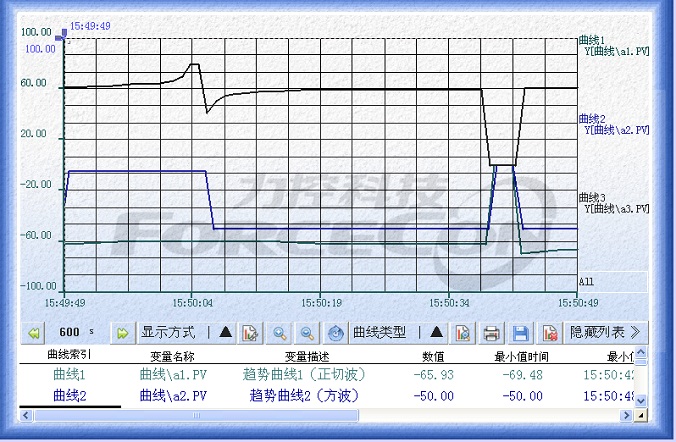Click the print icon in the toolbar

coord(491,332)
